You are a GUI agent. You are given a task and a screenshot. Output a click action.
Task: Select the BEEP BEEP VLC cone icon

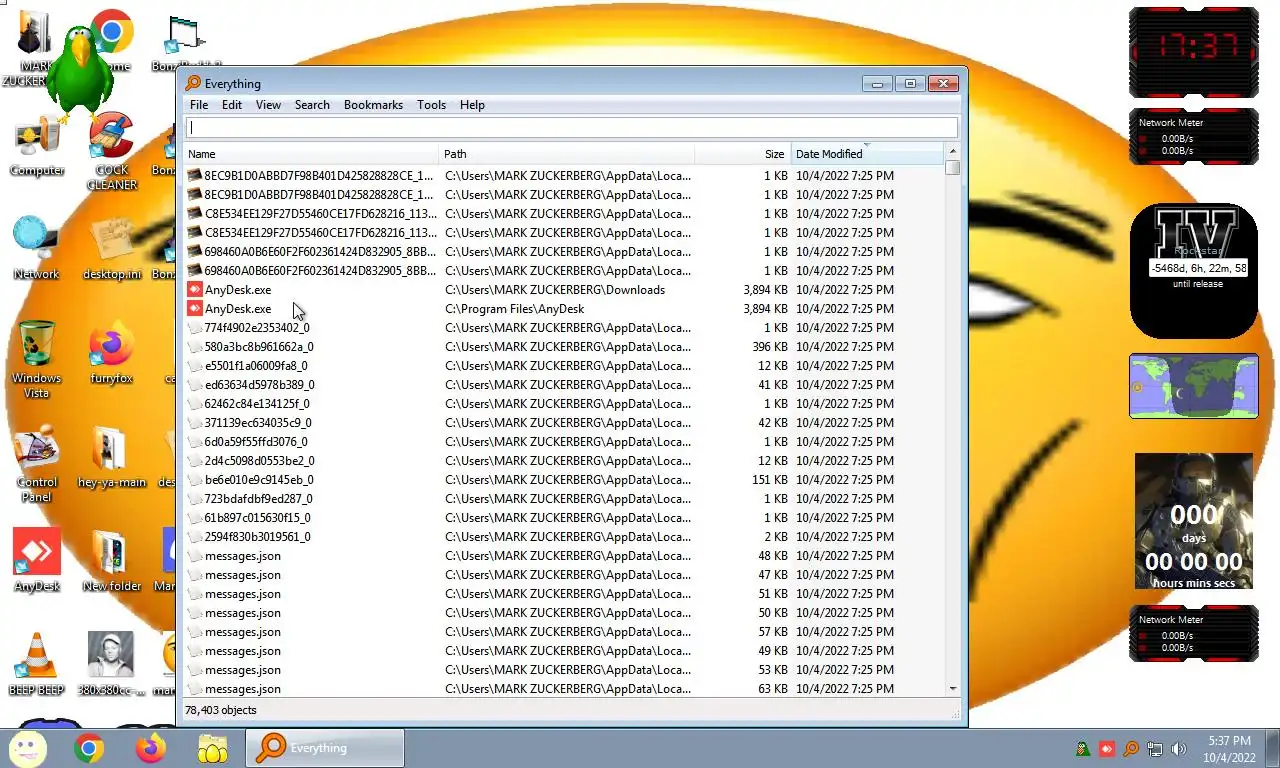37,665
